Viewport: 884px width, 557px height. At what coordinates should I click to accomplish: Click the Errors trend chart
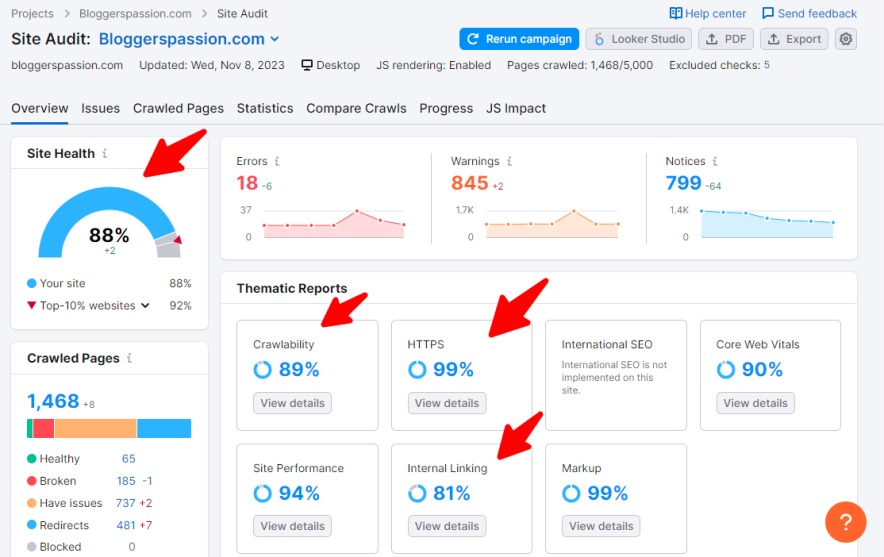334,224
